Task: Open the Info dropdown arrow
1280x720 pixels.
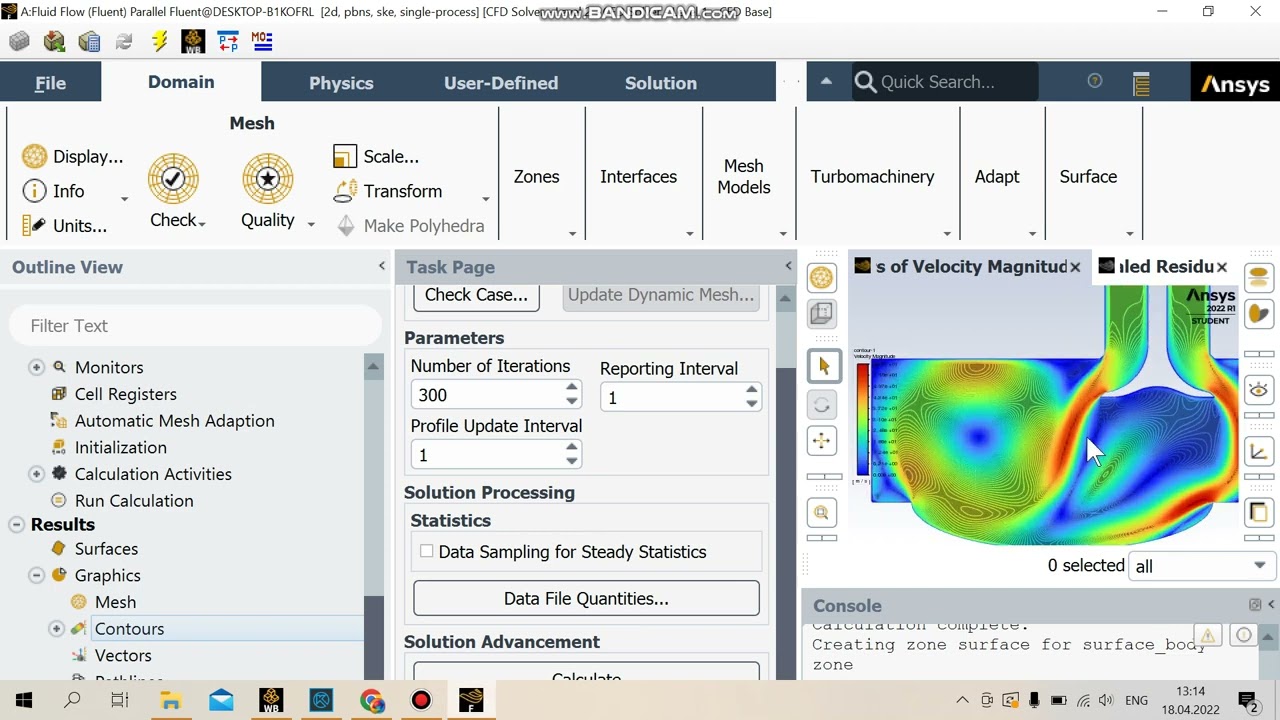Action: click(x=124, y=198)
